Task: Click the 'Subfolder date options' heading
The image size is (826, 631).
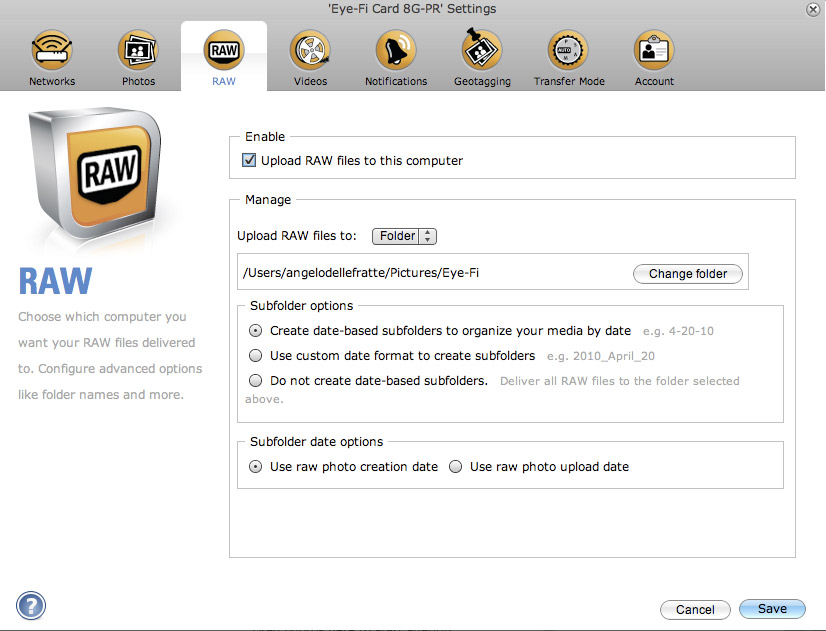Action: coord(316,441)
